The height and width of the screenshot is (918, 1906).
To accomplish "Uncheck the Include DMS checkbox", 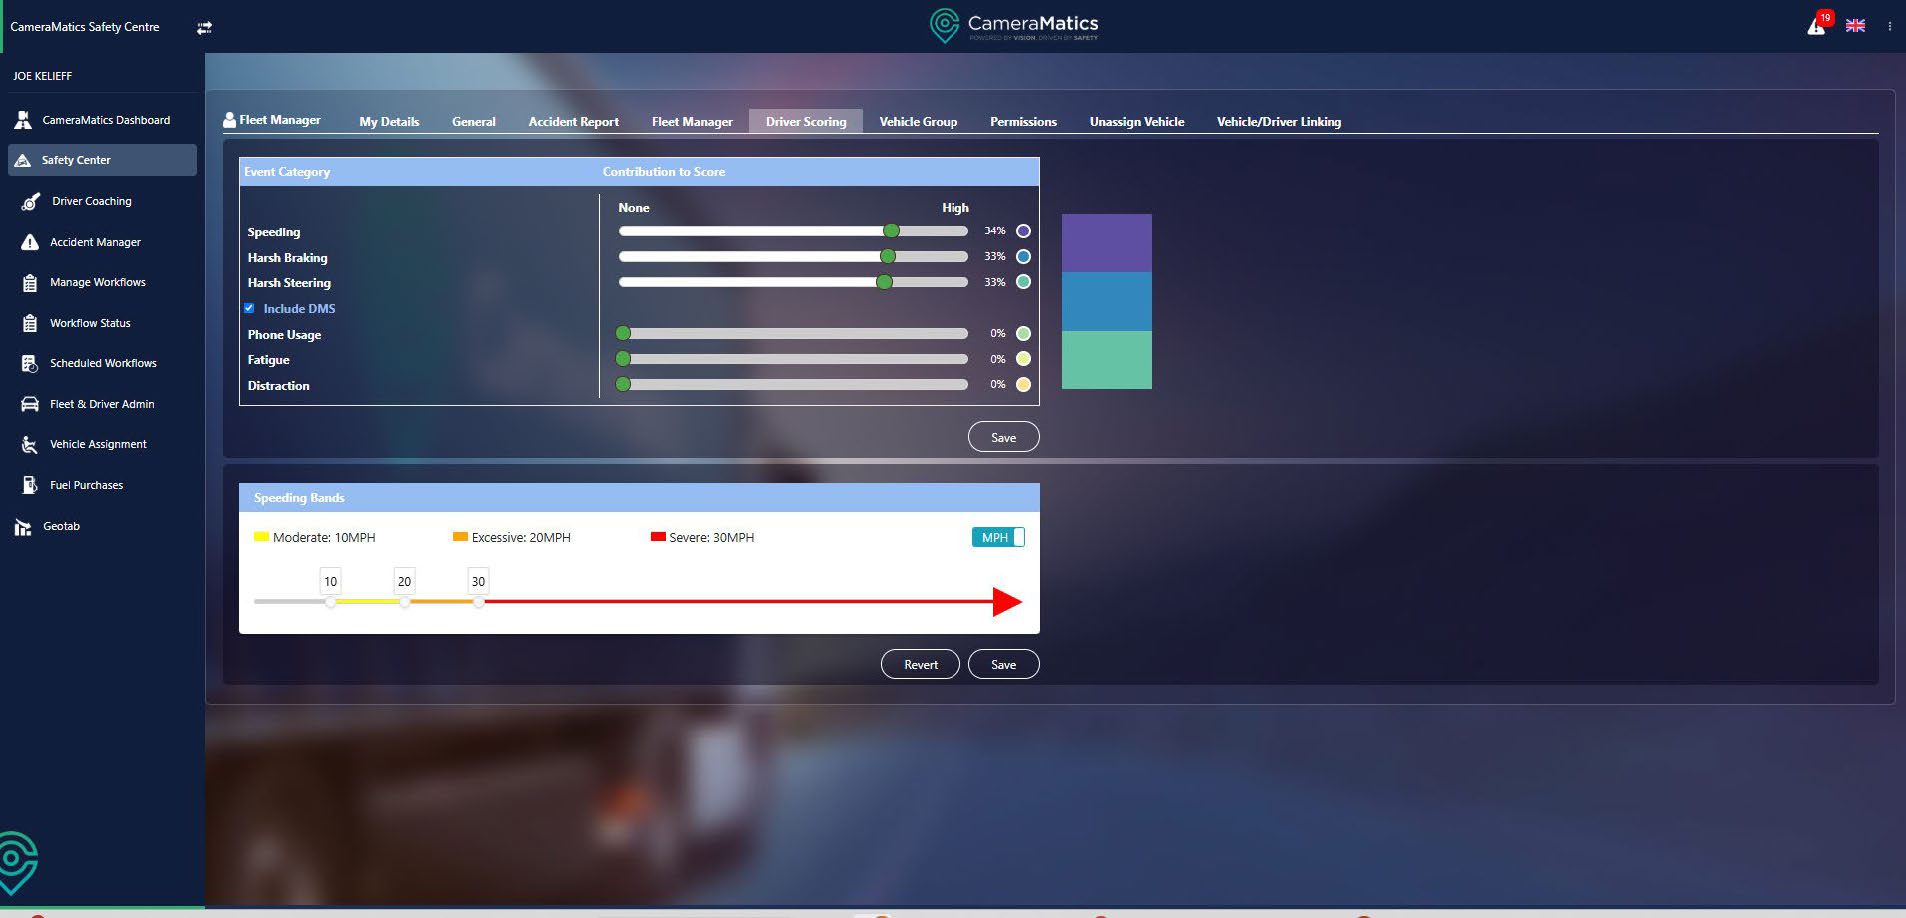I will (x=249, y=308).
